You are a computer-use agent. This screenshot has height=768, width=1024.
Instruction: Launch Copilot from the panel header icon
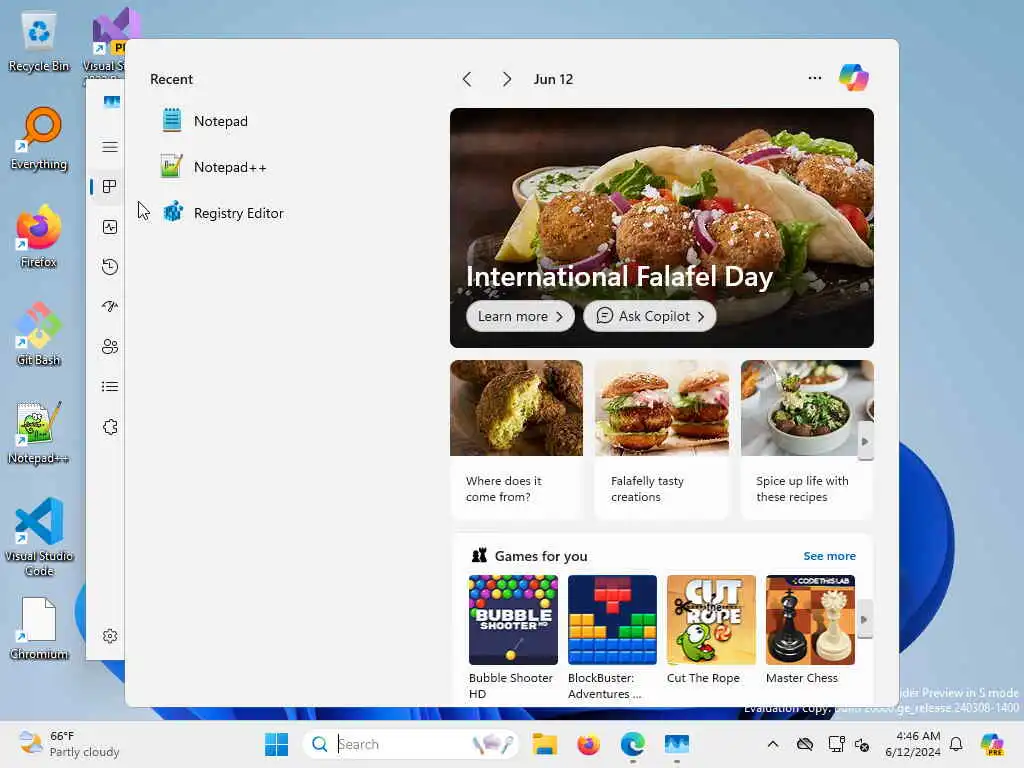pyautogui.click(x=854, y=78)
